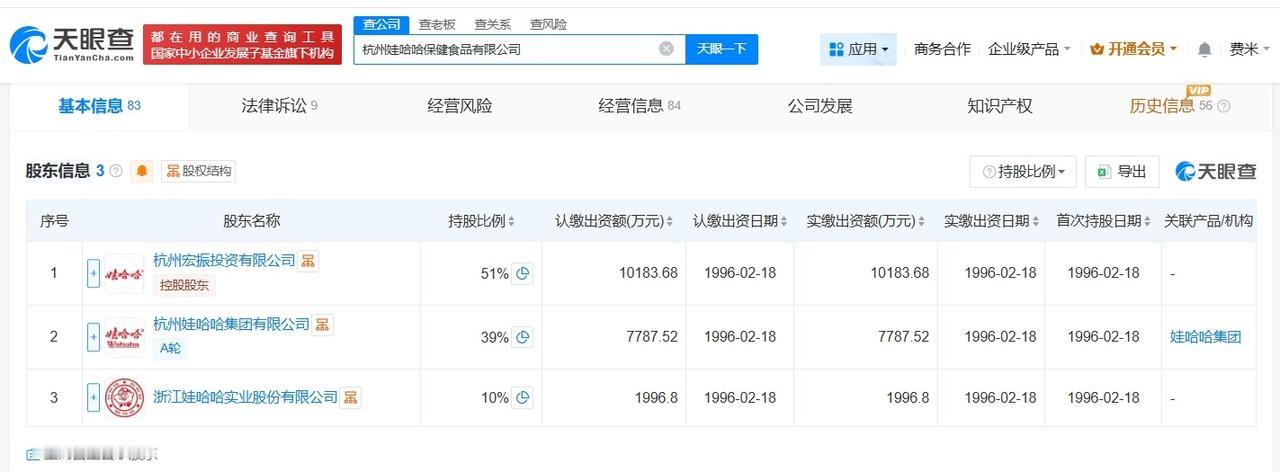The height and width of the screenshot is (472, 1280).
Task: Click pie chart icon next to 10%
Action: [522, 398]
